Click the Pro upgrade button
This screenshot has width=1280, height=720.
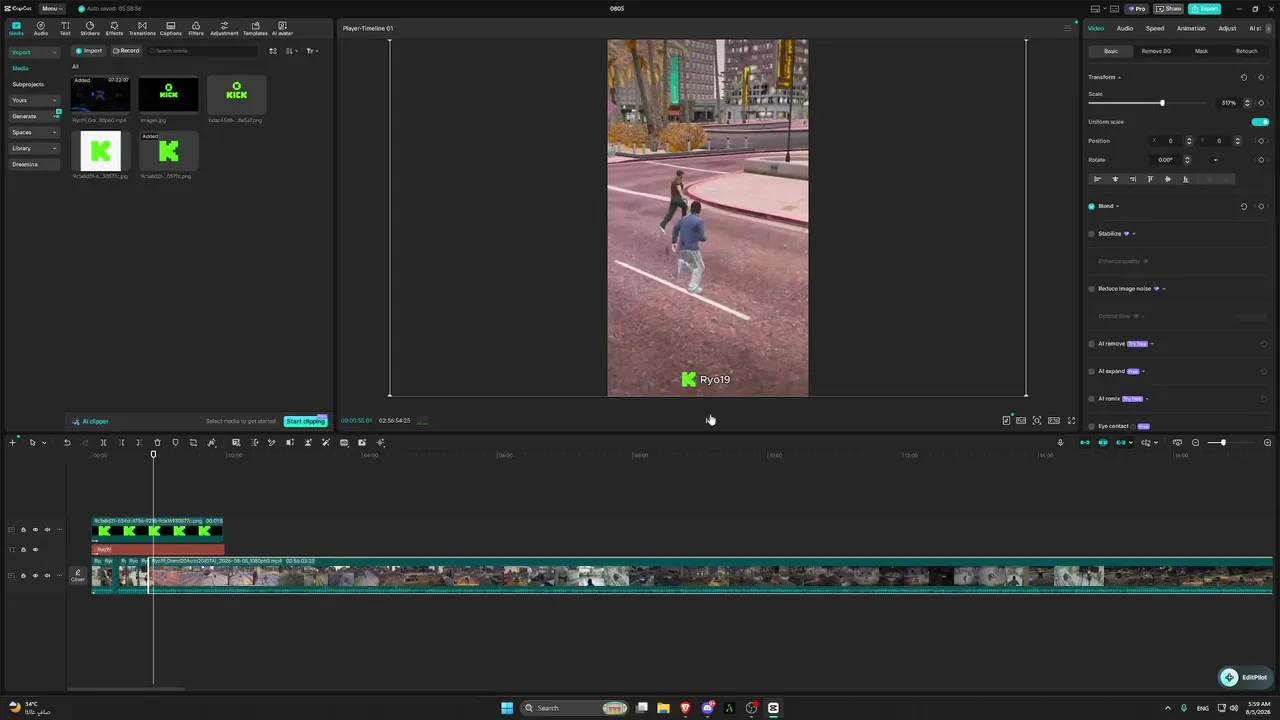click(1135, 8)
